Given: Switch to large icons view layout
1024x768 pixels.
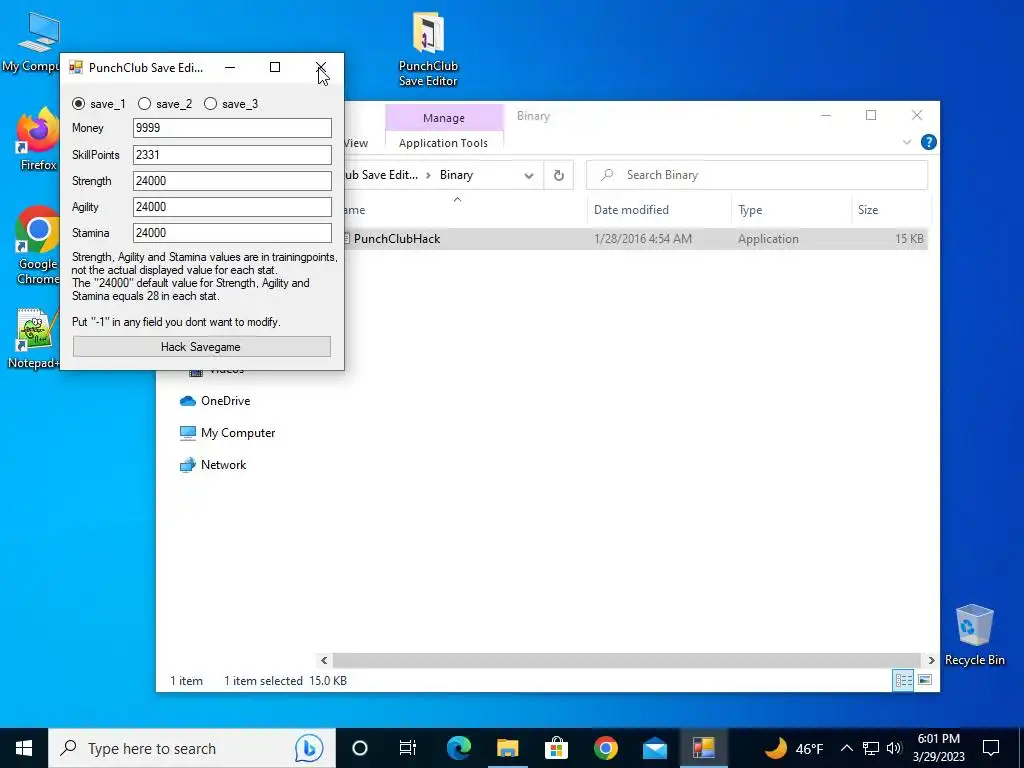Looking at the screenshot, I should [x=925, y=680].
